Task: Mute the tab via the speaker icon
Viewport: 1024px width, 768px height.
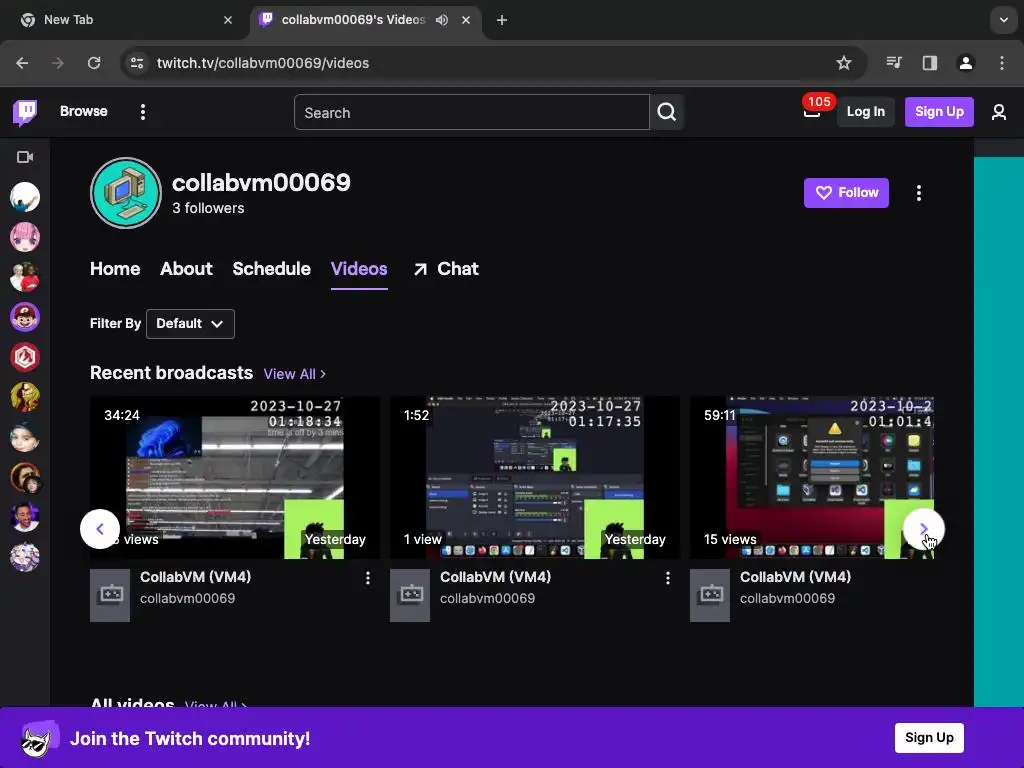Action: pyautogui.click(x=442, y=20)
